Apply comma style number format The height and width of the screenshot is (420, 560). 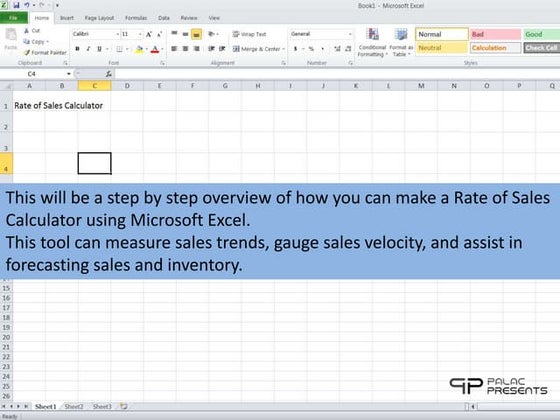point(323,49)
